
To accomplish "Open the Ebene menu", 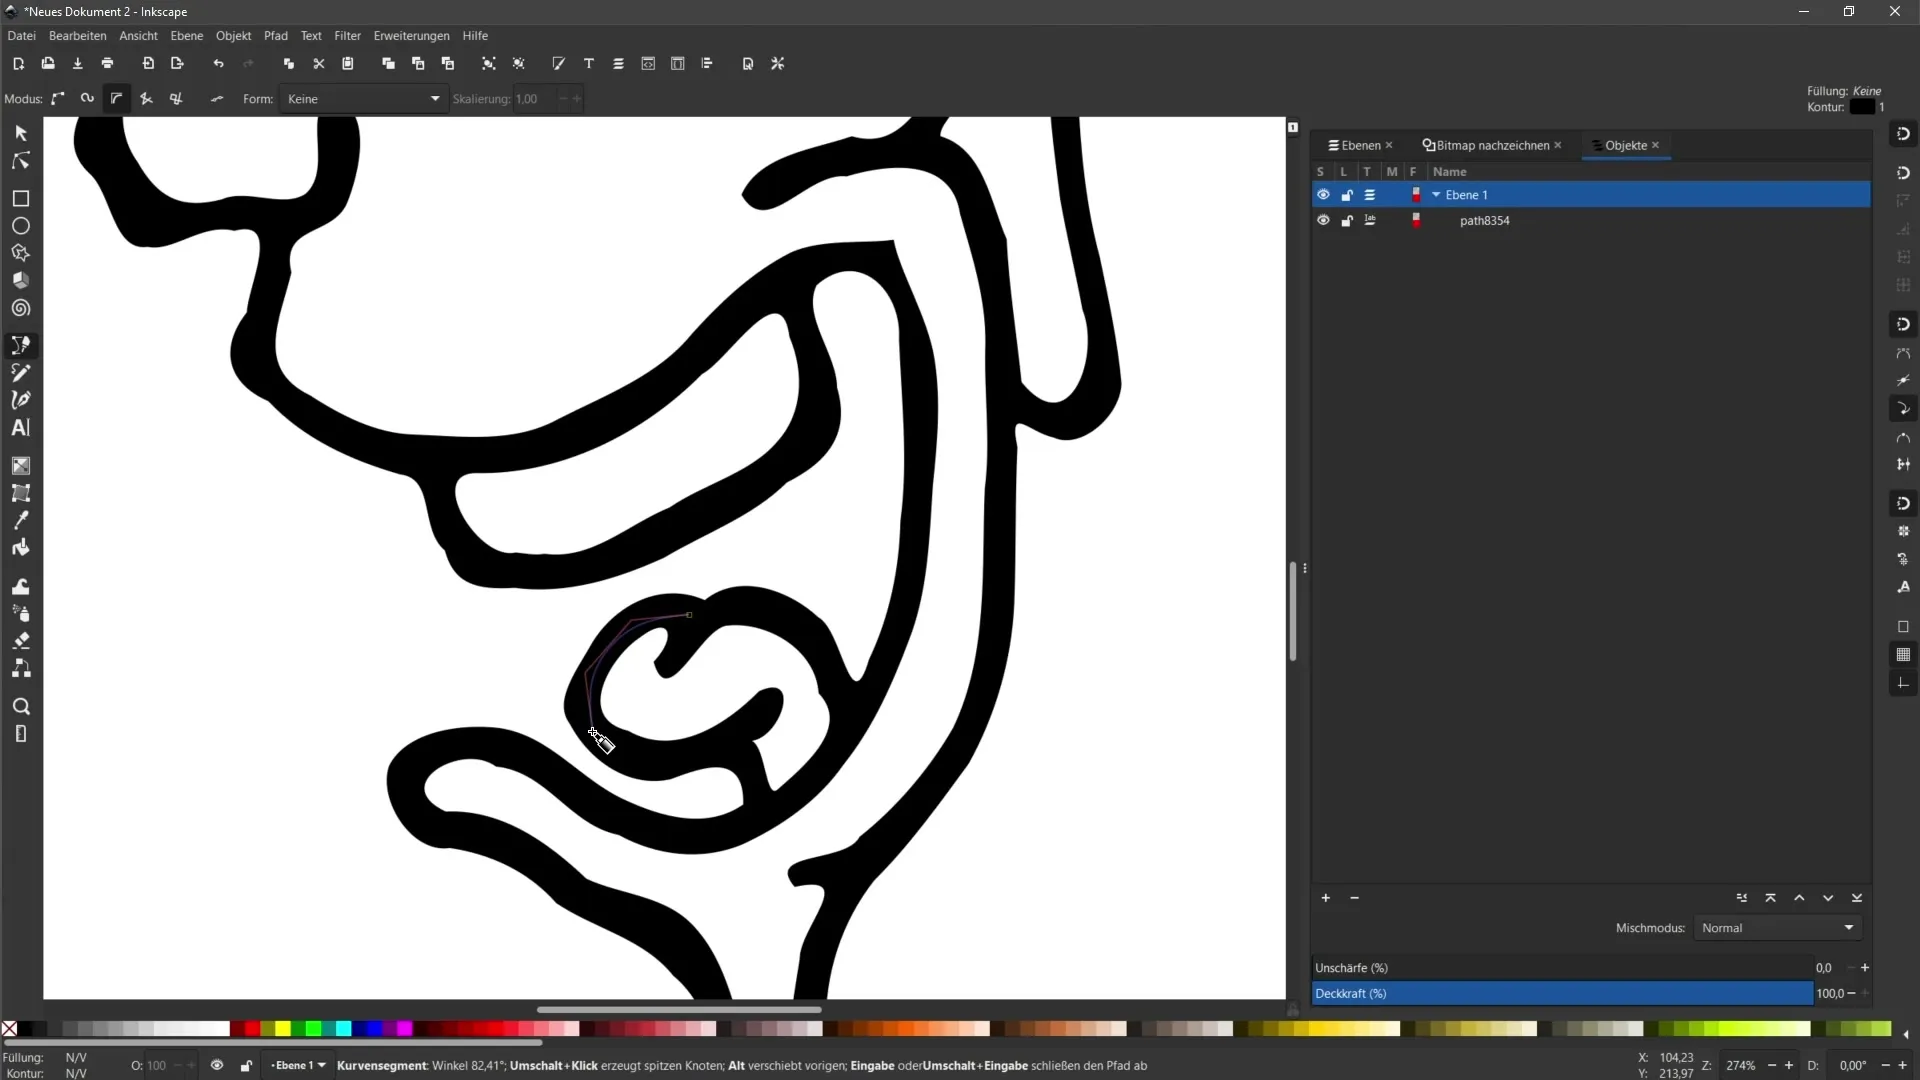I will (186, 36).
